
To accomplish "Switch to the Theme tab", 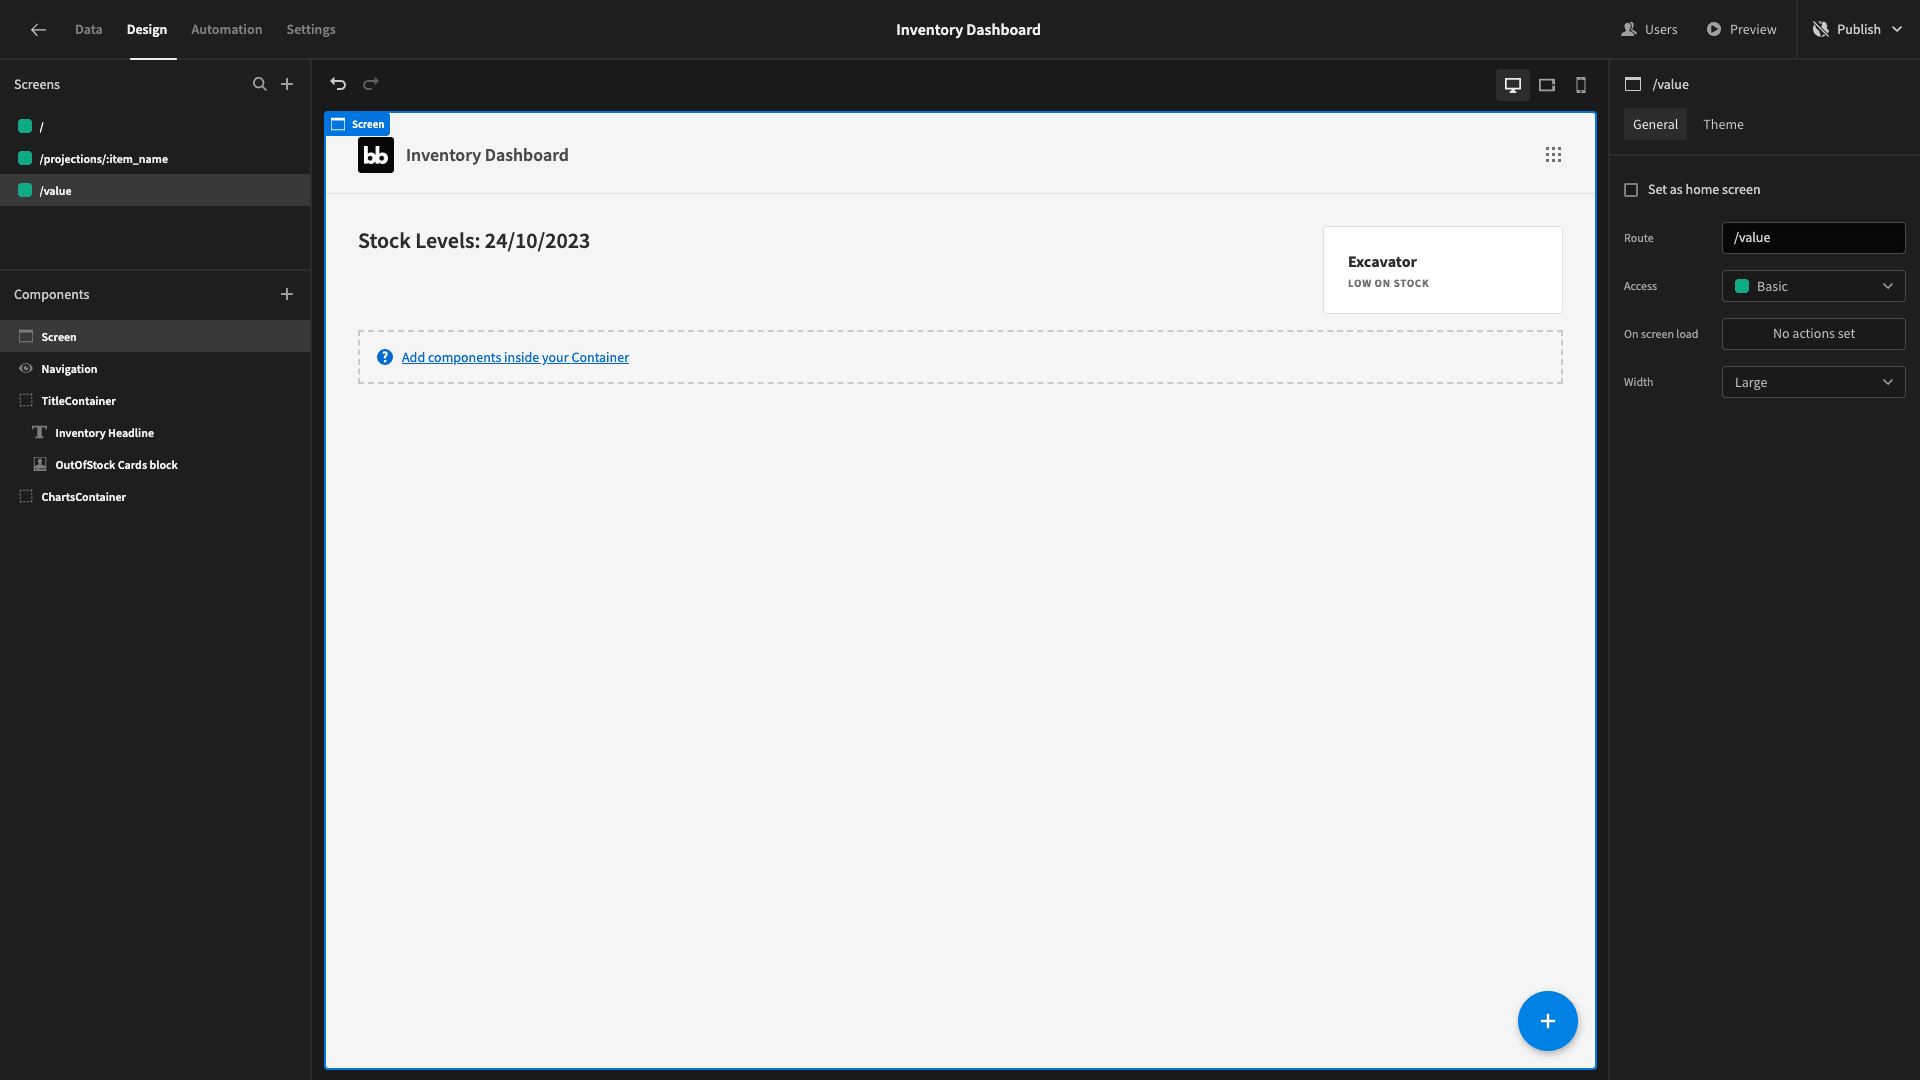I will click(x=1723, y=124).
